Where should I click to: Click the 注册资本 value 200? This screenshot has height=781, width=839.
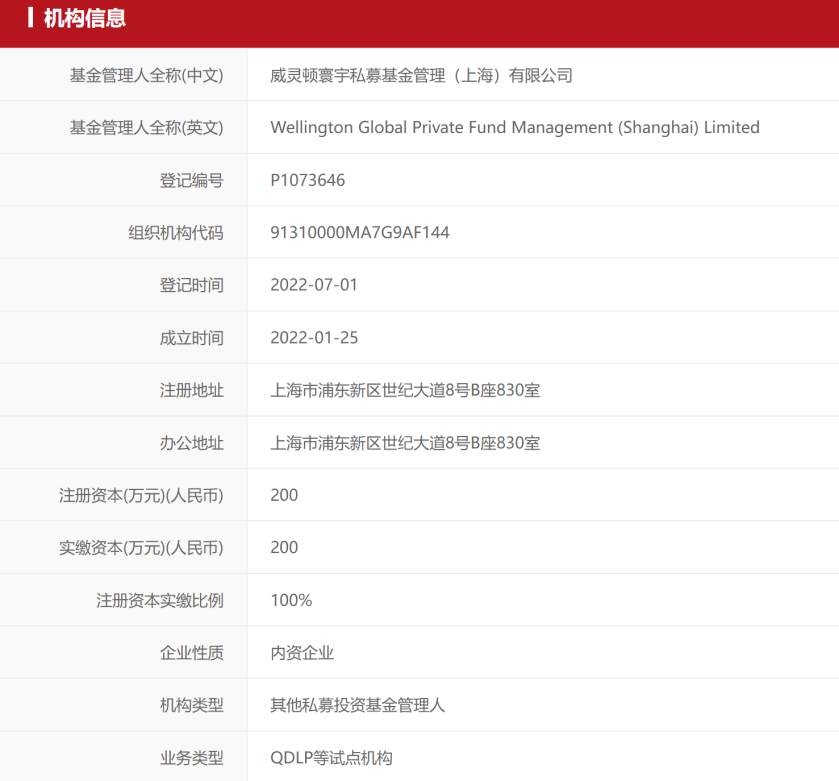(284, 495)
